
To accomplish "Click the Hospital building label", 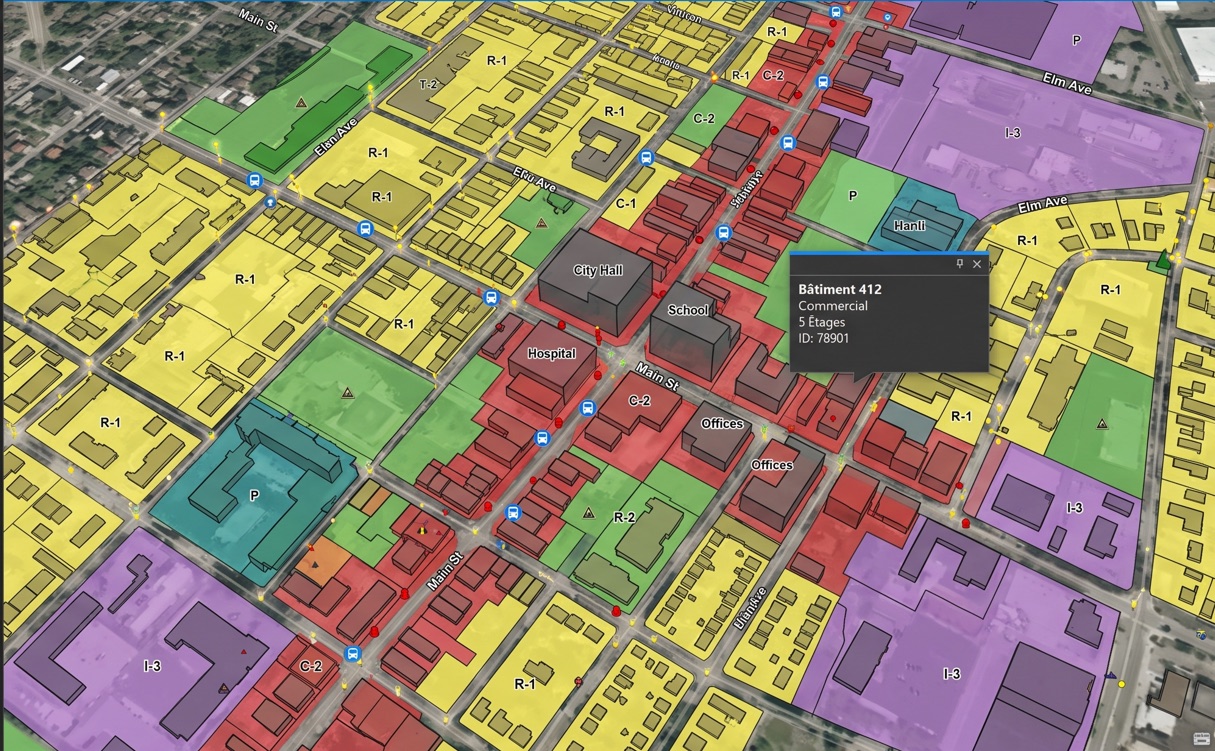I will [552, 354].
